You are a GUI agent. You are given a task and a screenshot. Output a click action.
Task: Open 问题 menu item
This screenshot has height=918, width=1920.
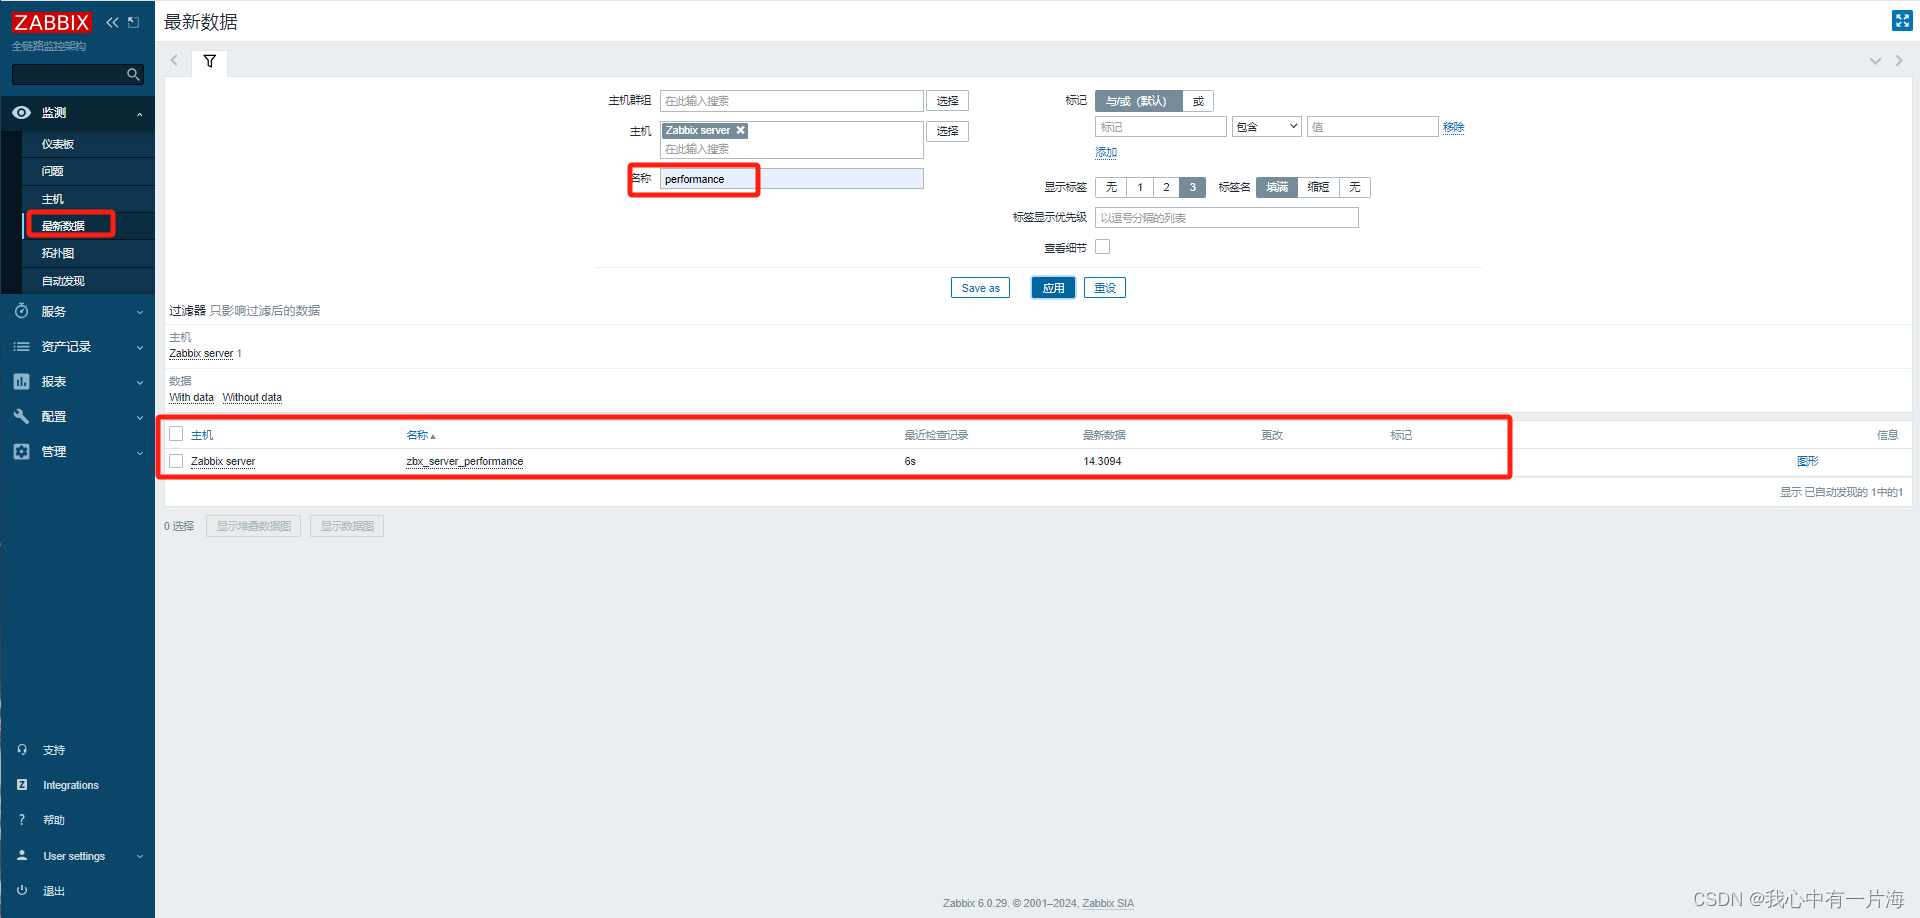pyautogui.click(x=52, y=171)
